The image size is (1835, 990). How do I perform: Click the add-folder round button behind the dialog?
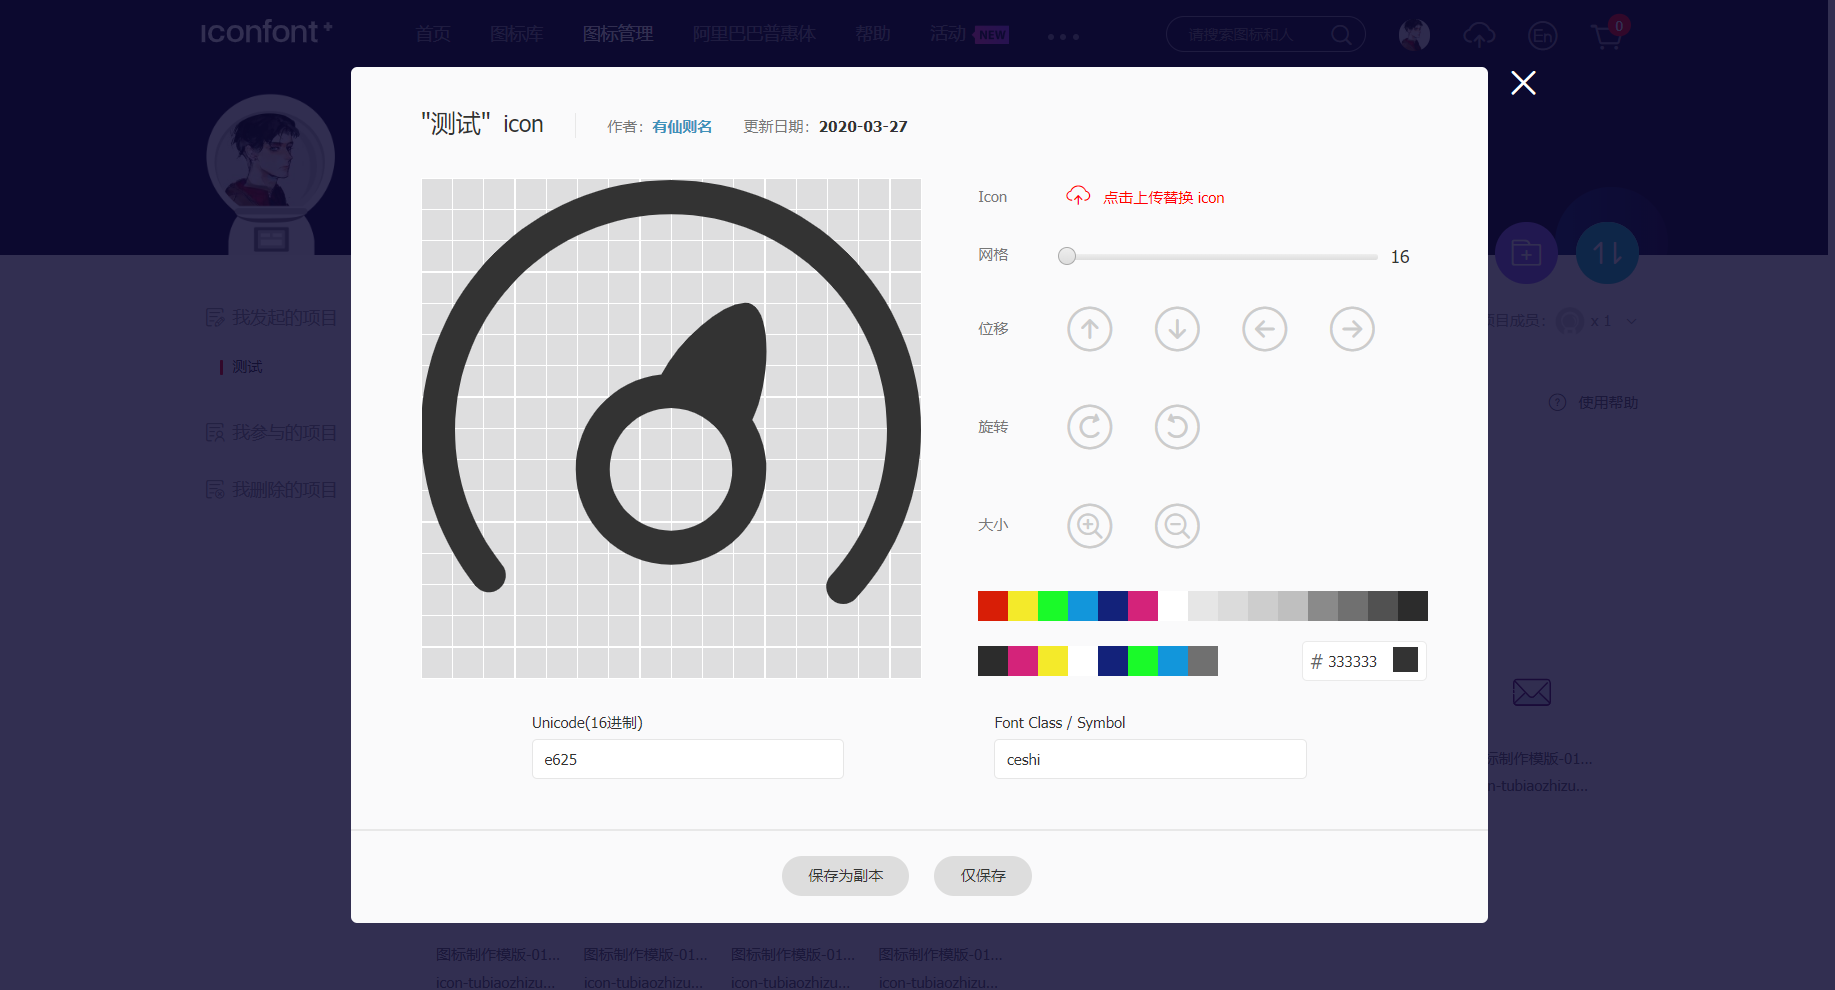[1526, 253]
